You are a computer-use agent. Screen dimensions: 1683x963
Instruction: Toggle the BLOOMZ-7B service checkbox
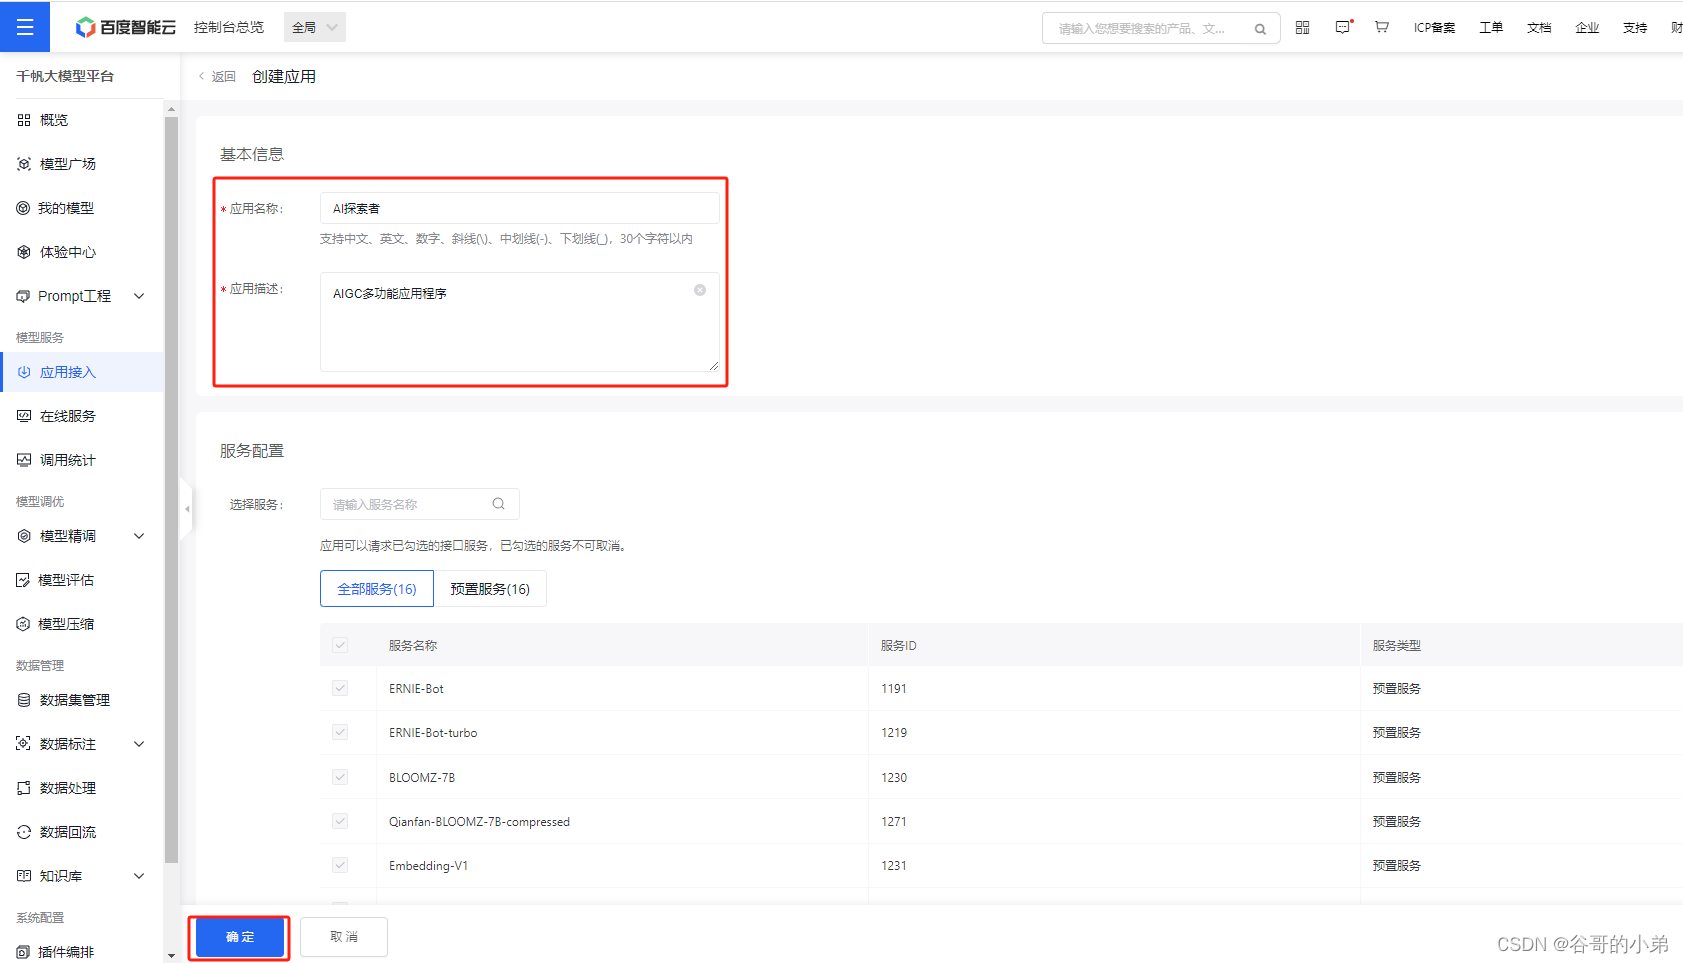(x=340, y=777)
